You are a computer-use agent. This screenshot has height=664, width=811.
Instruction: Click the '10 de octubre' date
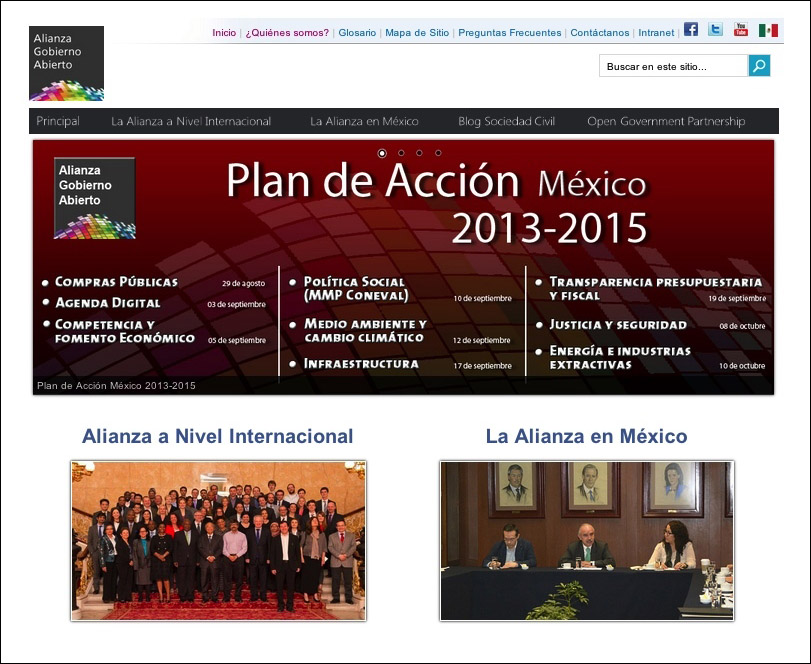pos(742,366)
